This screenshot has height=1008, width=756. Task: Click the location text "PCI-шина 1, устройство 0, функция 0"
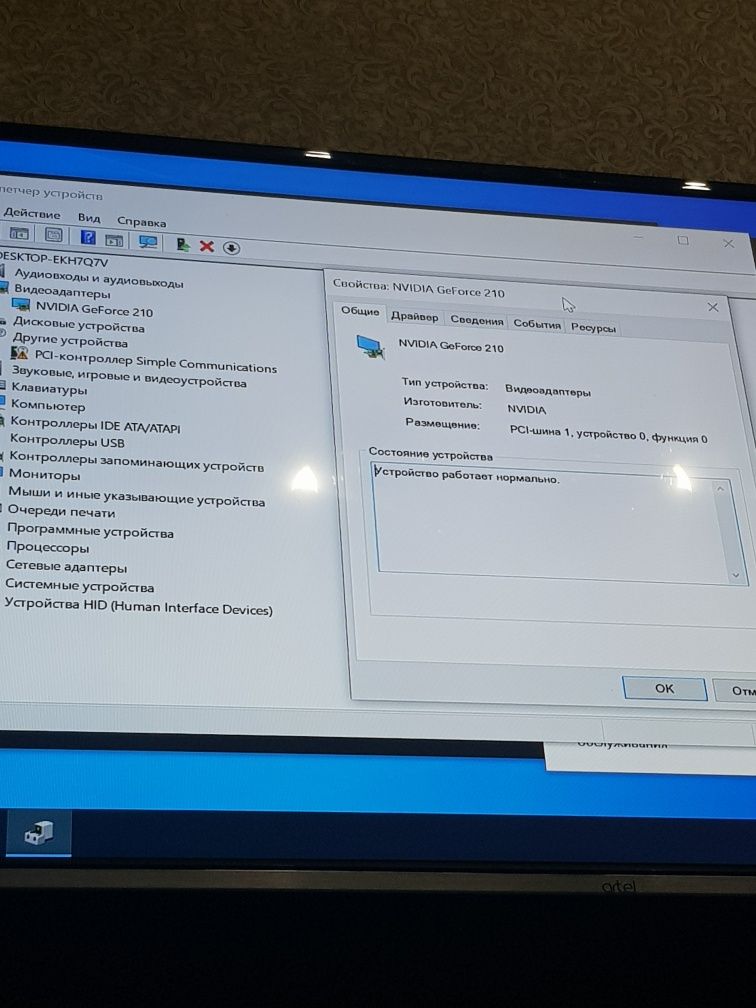tap(609, 433)
